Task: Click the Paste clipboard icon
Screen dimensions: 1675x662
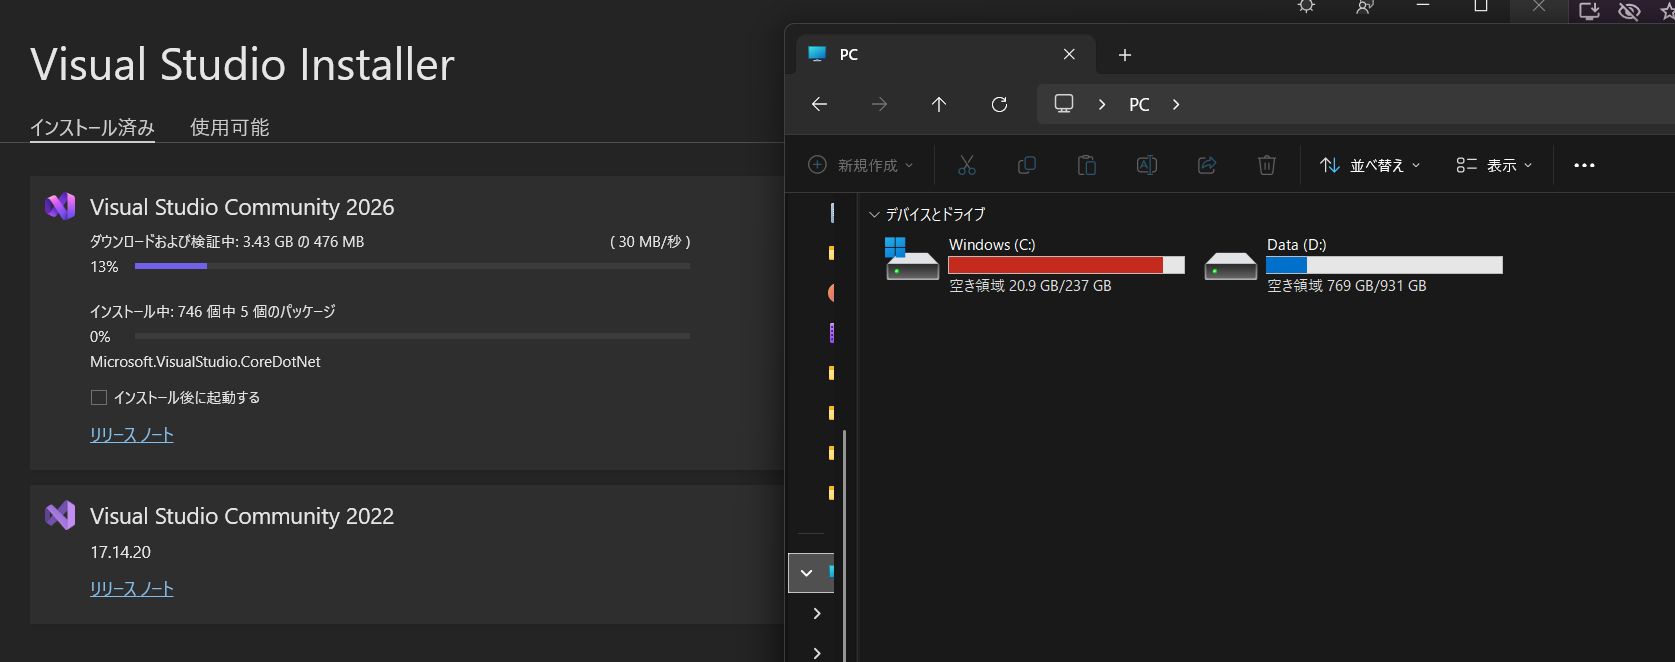Action: click(1086, 165)
